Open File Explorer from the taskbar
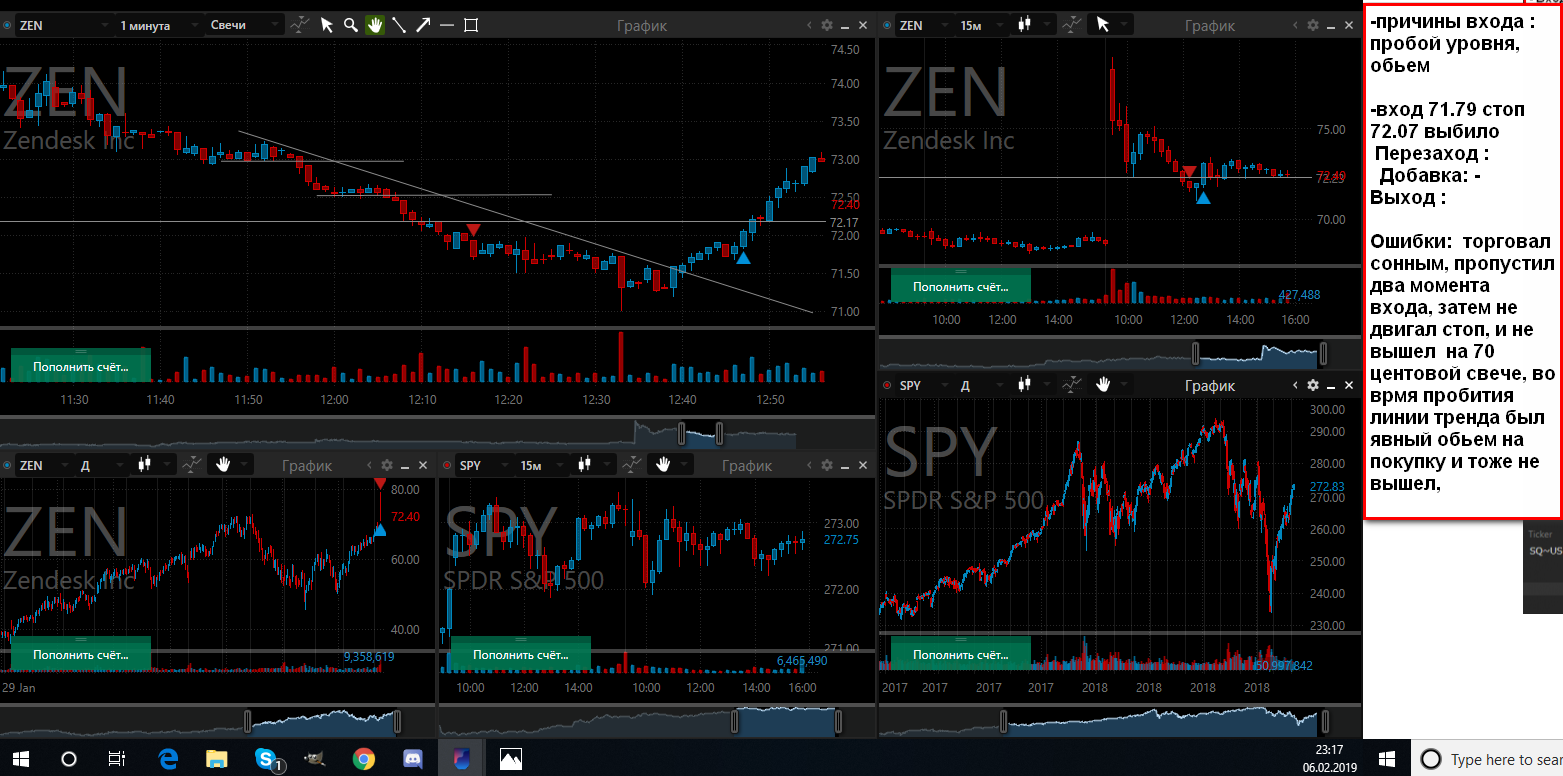The image size is (1563, 776). pyautogui.click(x=217, y=759)
